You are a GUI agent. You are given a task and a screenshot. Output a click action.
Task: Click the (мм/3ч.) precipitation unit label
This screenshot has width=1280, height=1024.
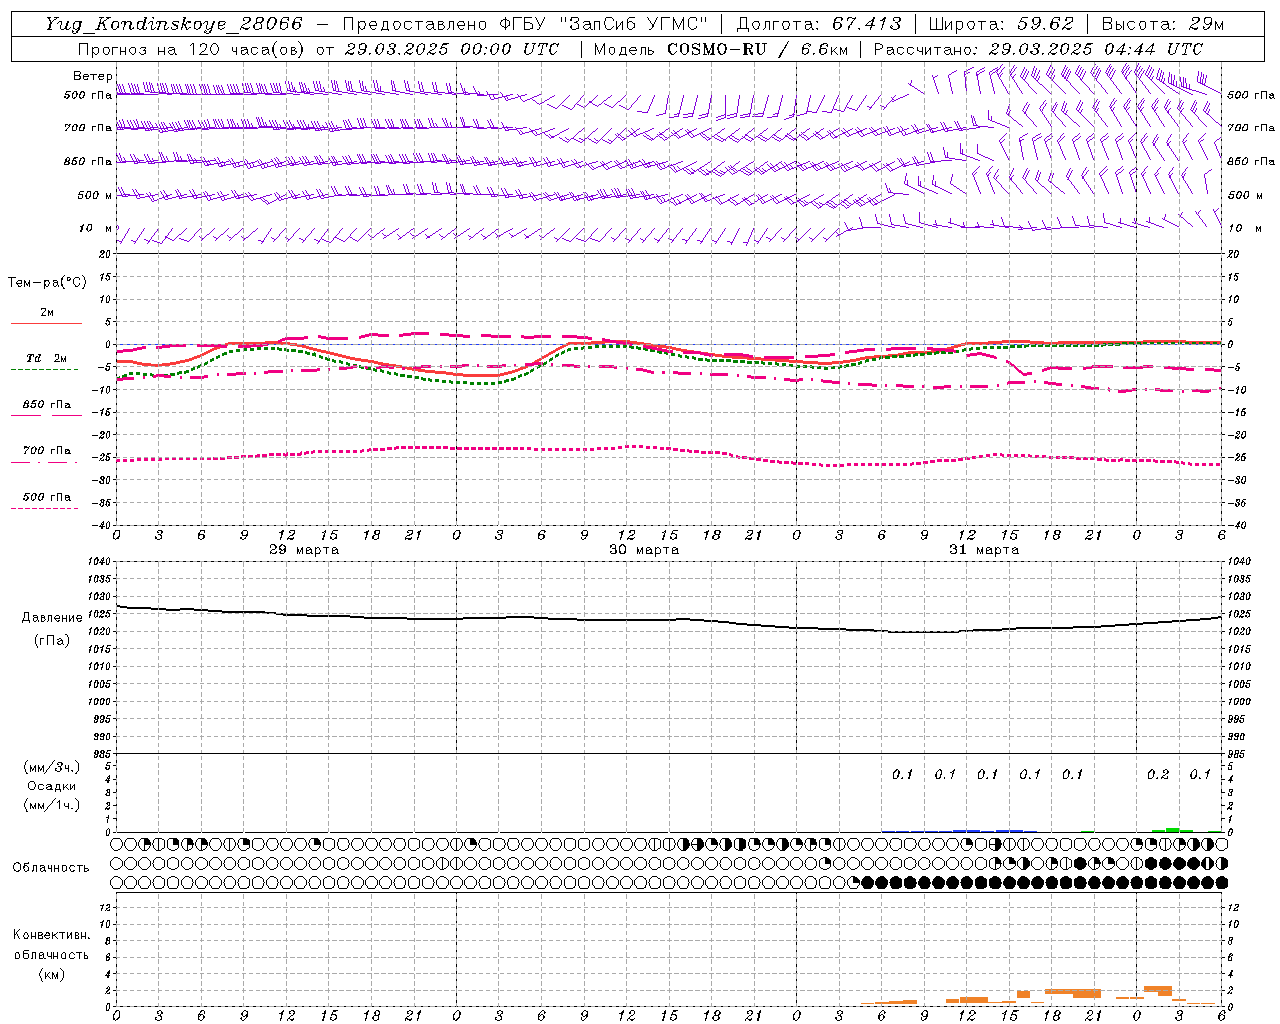click(52, 767)
